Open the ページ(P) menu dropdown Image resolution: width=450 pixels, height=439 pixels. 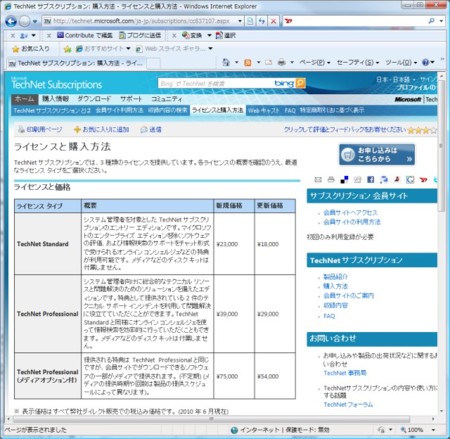314,62
